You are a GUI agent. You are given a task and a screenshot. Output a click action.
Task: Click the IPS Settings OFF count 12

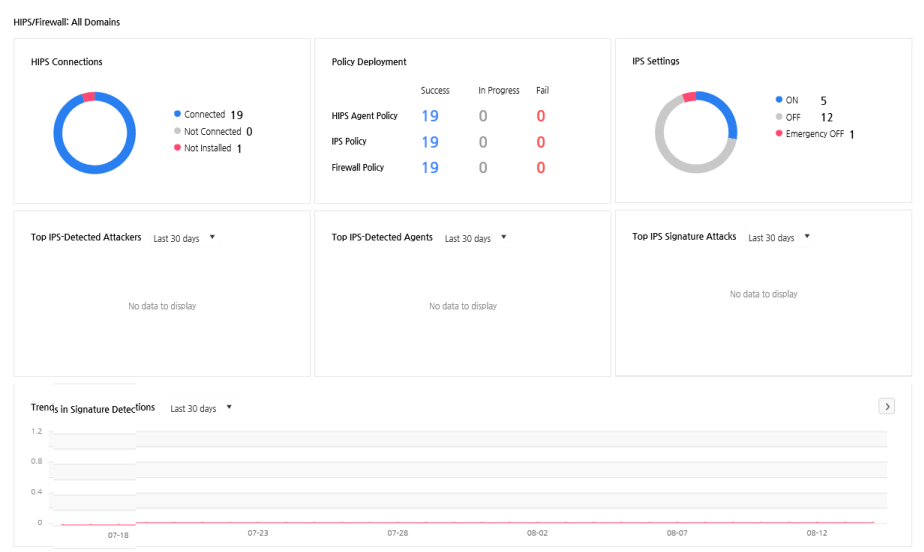(x=827, y=117)
